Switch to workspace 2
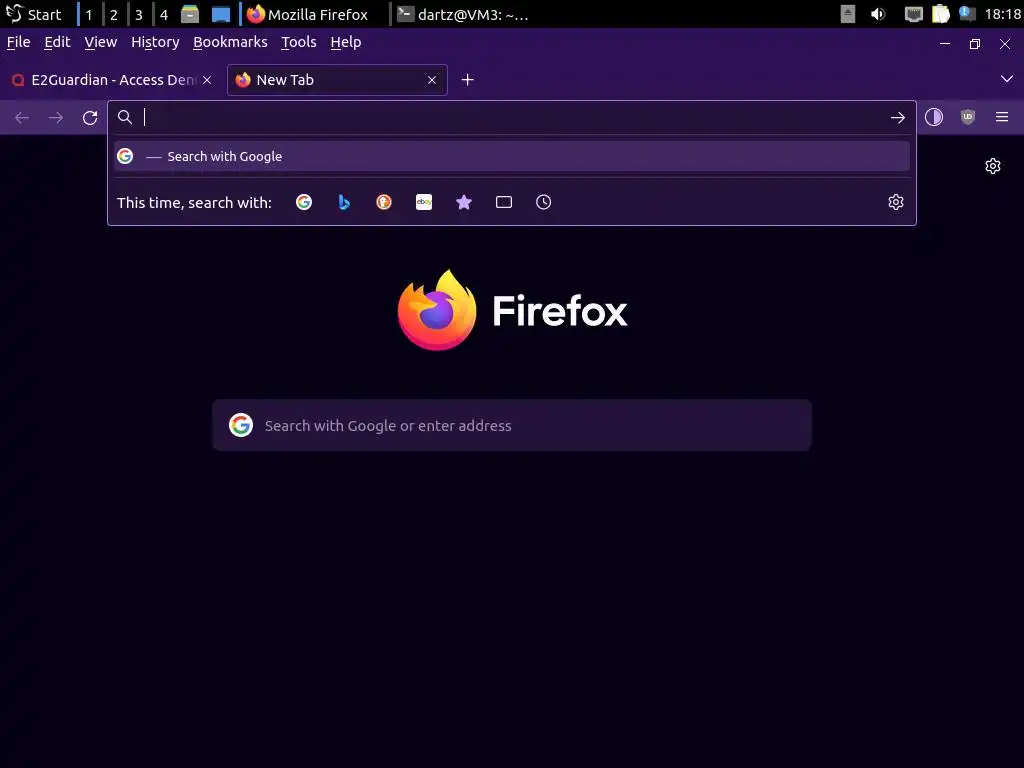Image resolution: width=1024 pixels, height=768 pixels. tap(114, 14)
